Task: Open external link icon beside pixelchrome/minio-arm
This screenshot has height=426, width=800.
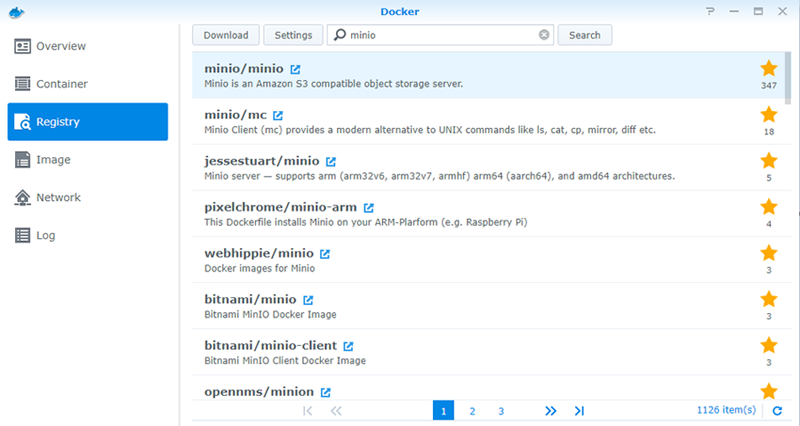Action: (369, 208)
